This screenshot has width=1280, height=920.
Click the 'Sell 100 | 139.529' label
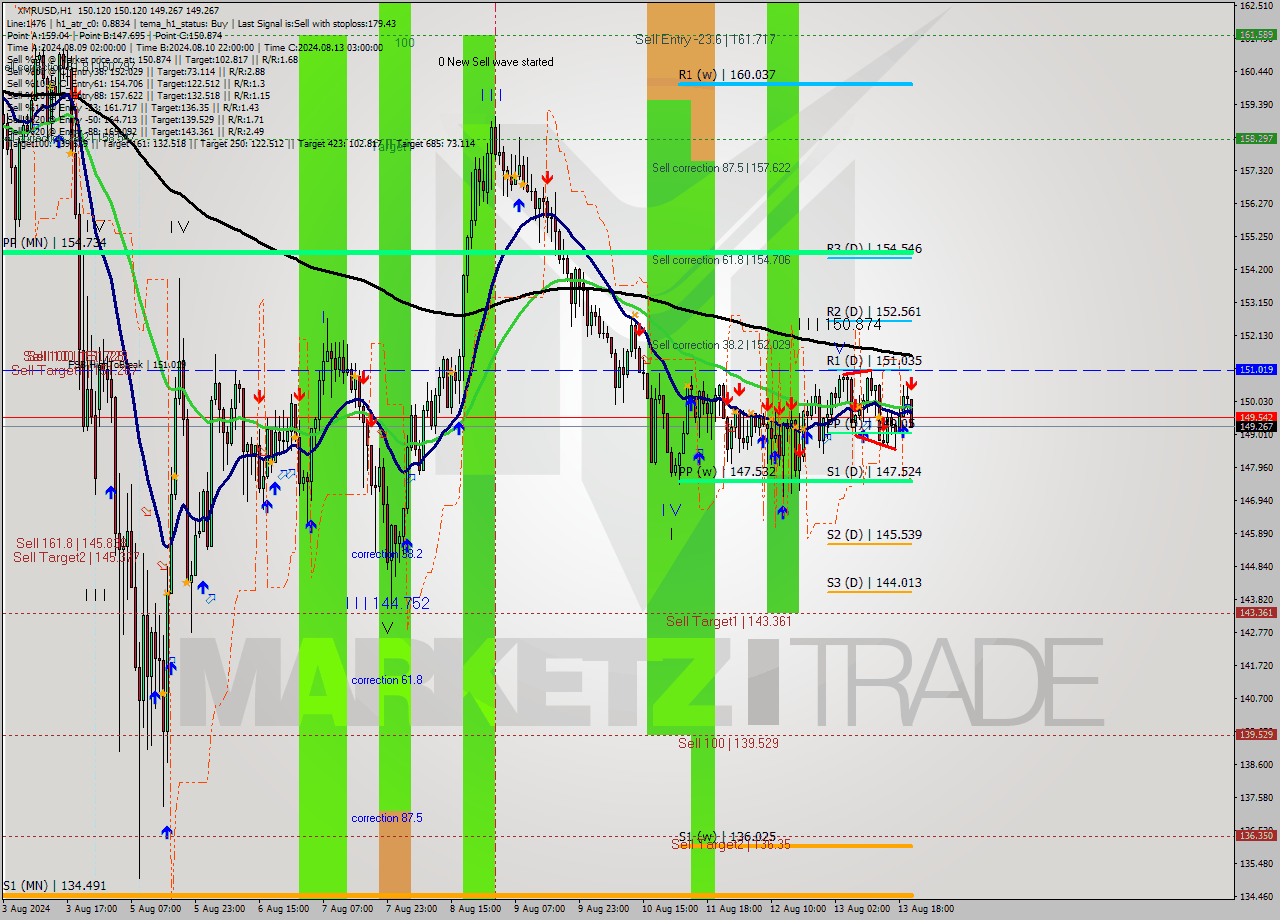coord(728,743)
